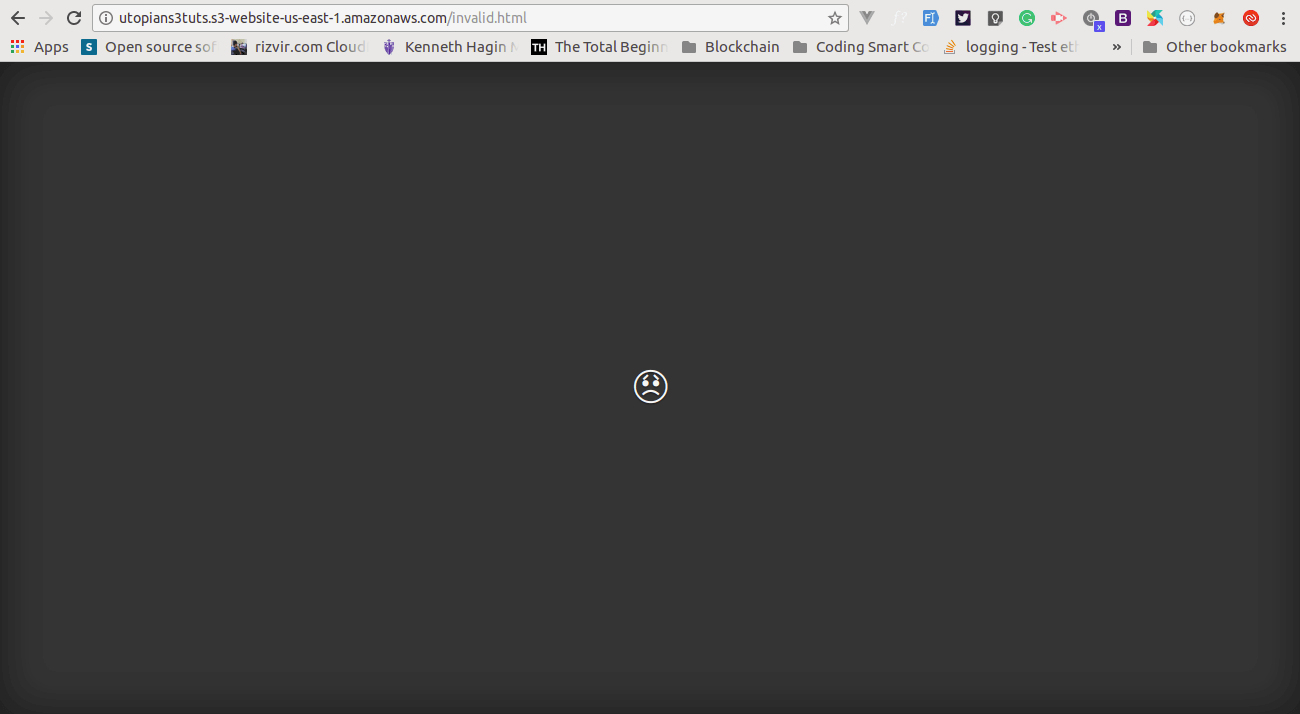Go back to the previous page

tap(18, 18)
